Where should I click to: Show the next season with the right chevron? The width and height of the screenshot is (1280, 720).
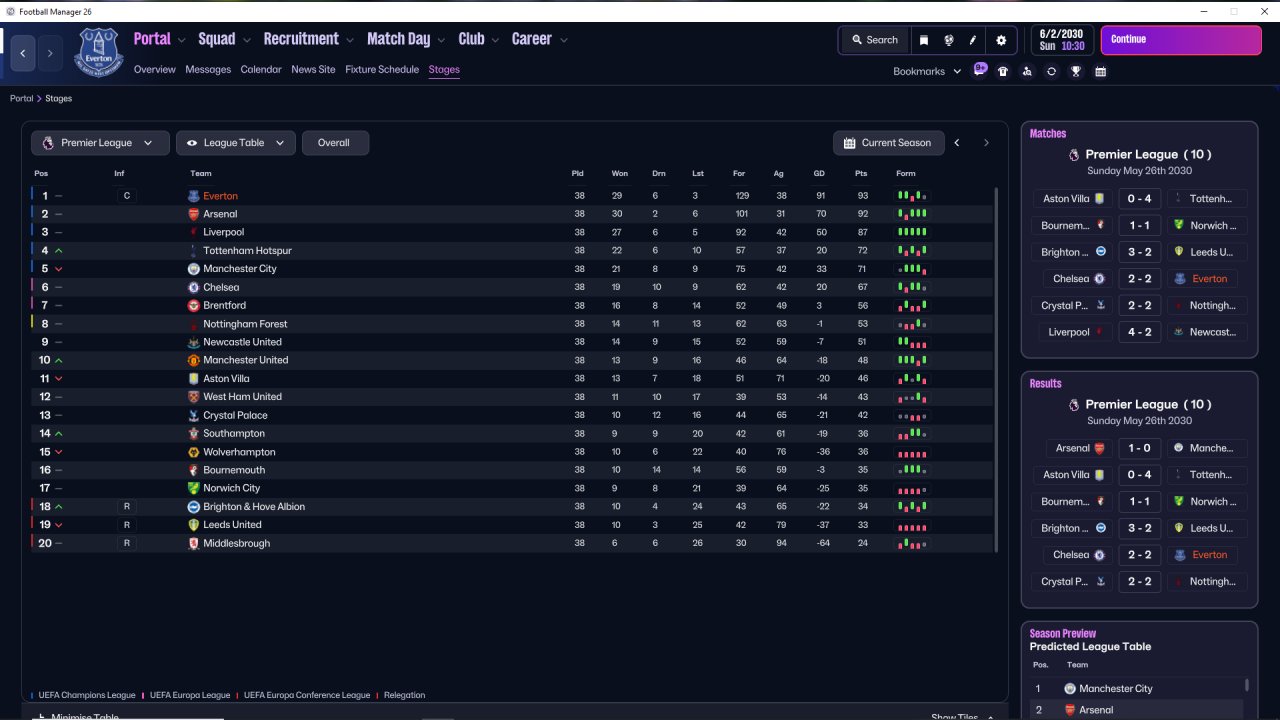coord(986,143)
